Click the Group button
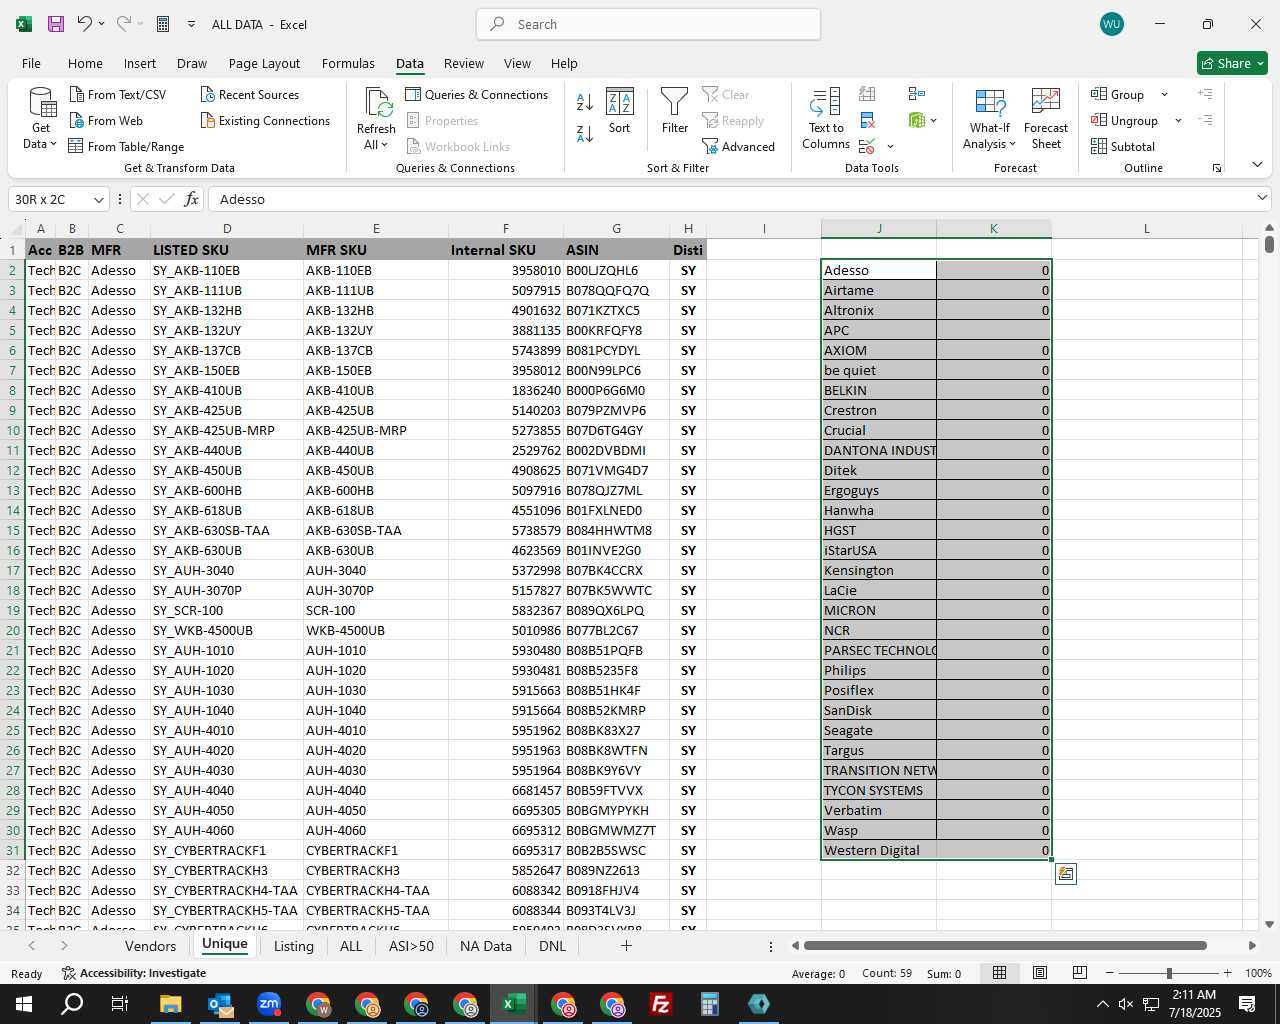This screenshot has height=1024, width=1280. pyautogui.click(x=1118, y=94)
